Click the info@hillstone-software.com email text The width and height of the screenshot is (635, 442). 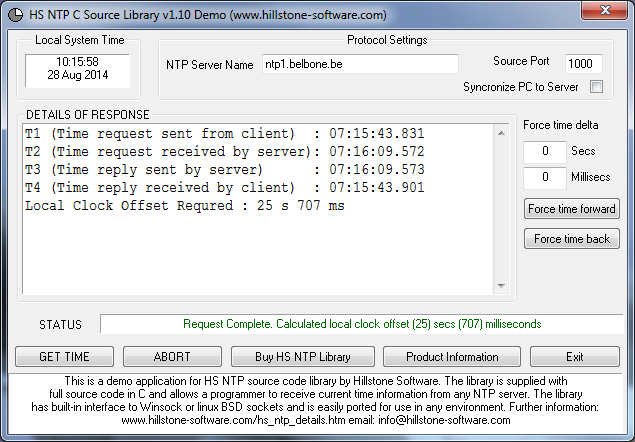point(444,420)
